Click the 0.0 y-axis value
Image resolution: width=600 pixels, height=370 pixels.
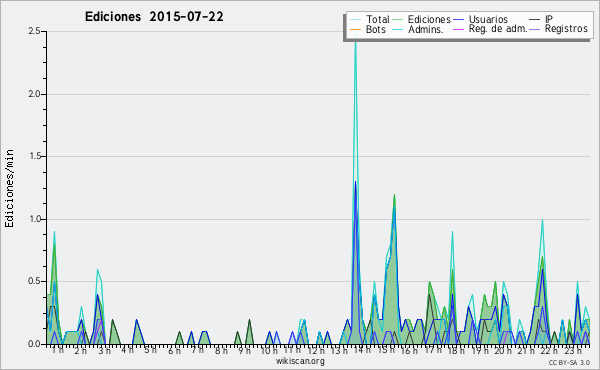[x=34, y=344]
